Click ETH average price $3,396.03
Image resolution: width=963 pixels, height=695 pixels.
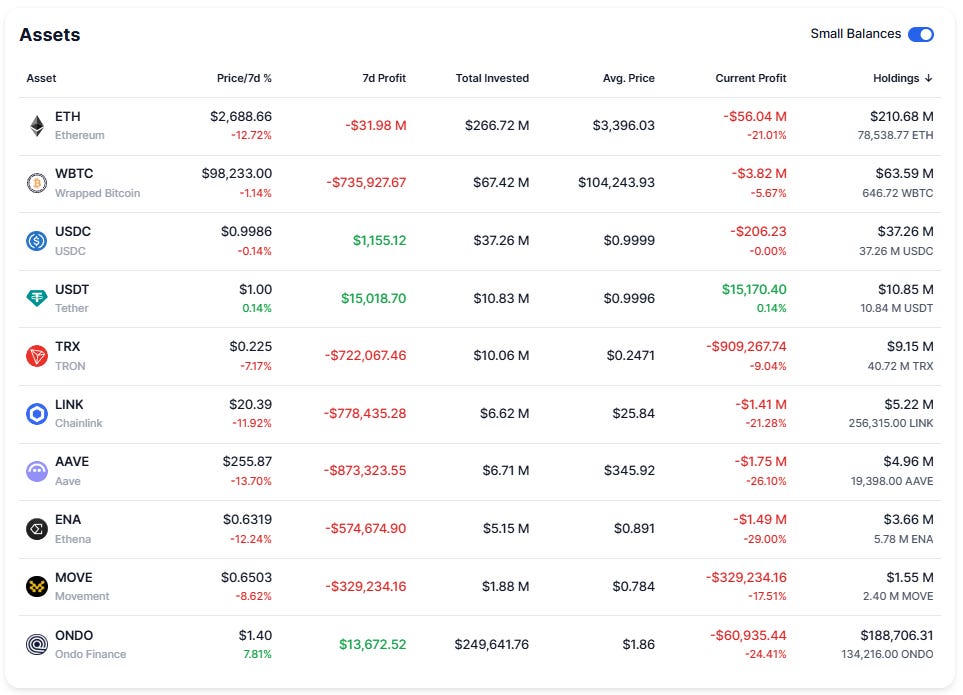point(623,125)
